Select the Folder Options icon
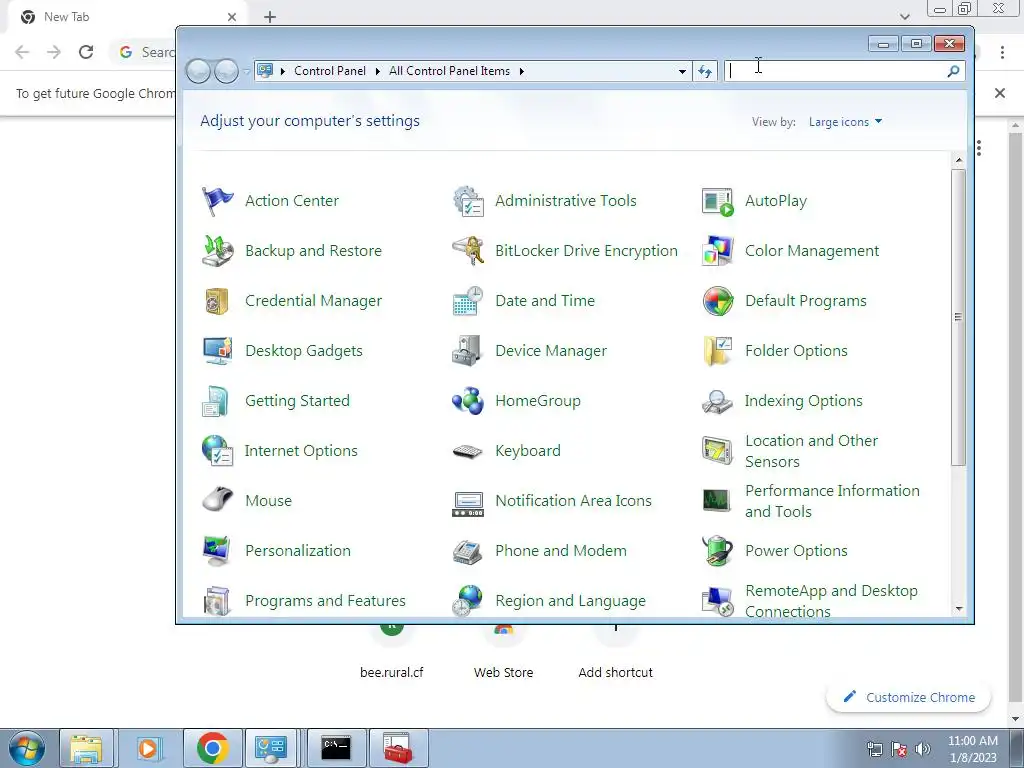This screenshot has width=1024, height=768. click(718, 351)
